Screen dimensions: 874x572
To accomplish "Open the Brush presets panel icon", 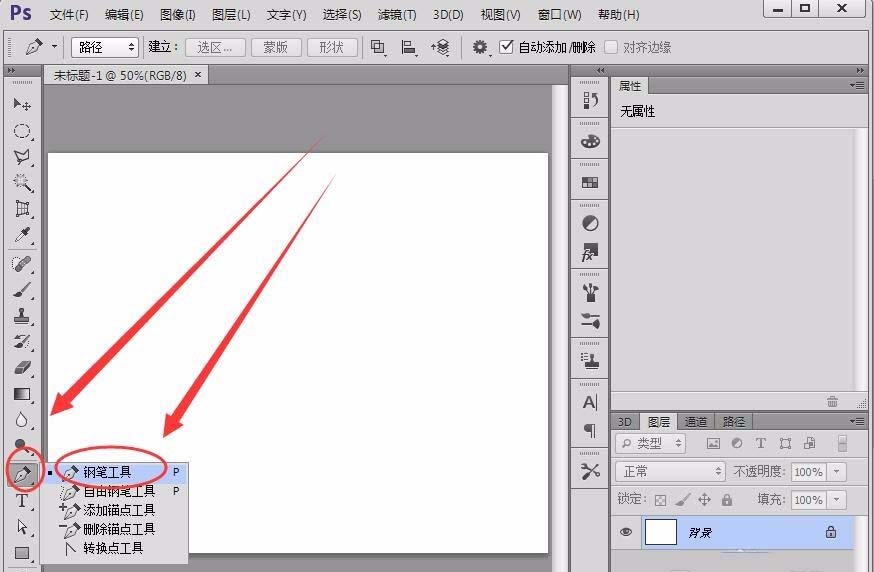I will coord(590,292).
